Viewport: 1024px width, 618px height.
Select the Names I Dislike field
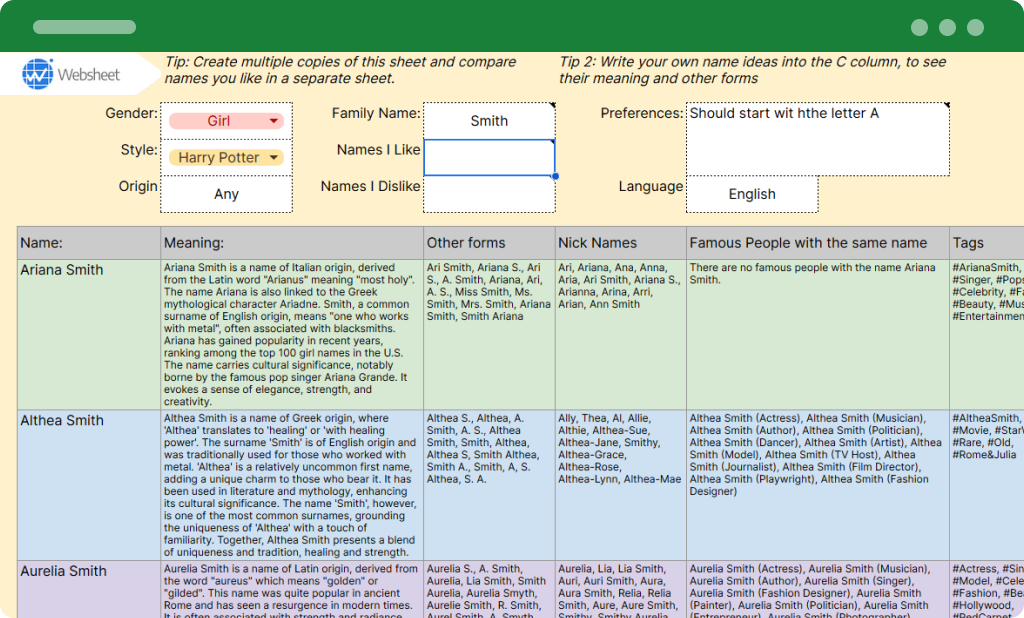tap(489, 193)
